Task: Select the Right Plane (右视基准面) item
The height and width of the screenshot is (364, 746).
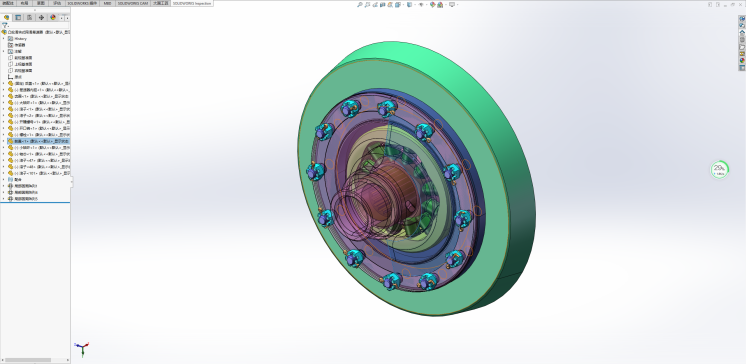Action: coord(20,70)
